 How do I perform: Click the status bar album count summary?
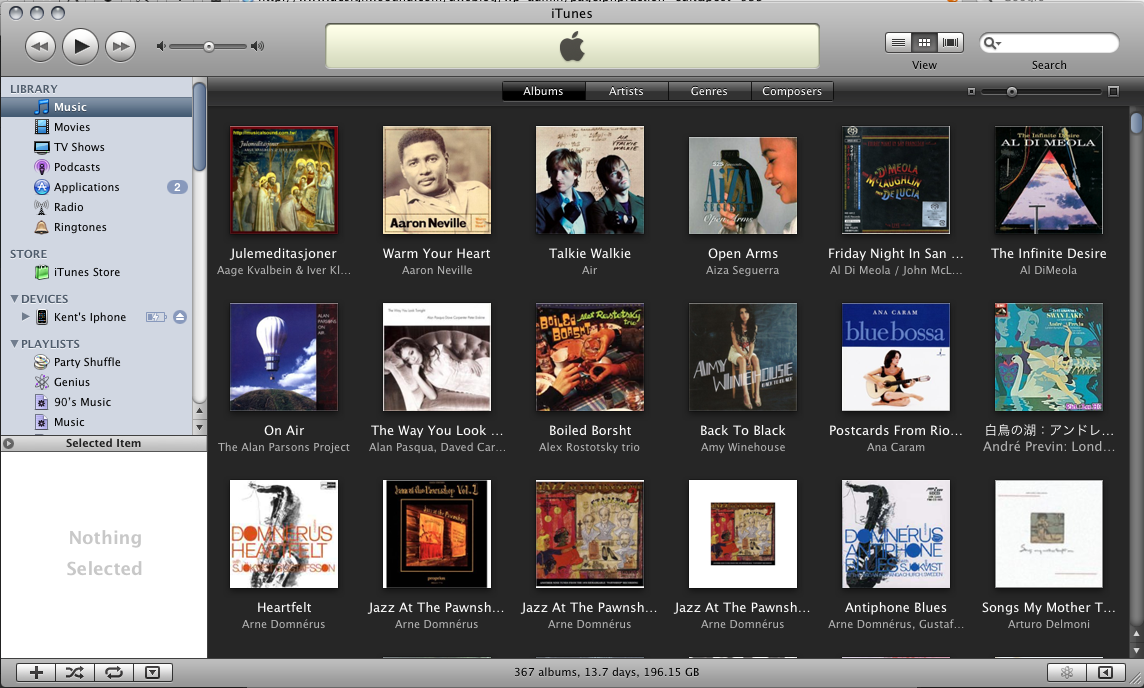(606, 672)
